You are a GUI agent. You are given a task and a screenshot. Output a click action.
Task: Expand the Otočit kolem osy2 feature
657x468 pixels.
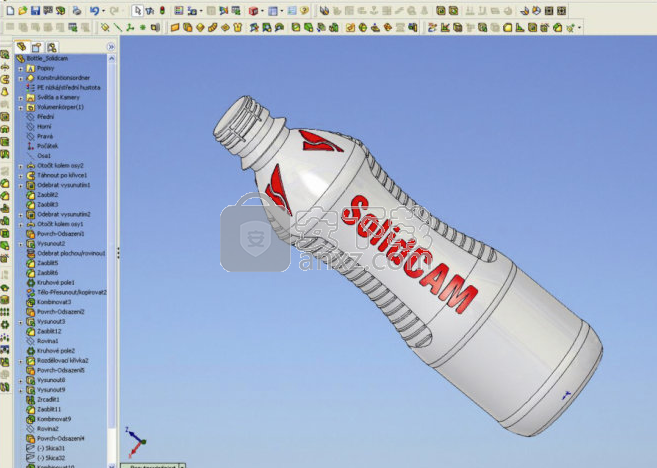pos(21,166)
